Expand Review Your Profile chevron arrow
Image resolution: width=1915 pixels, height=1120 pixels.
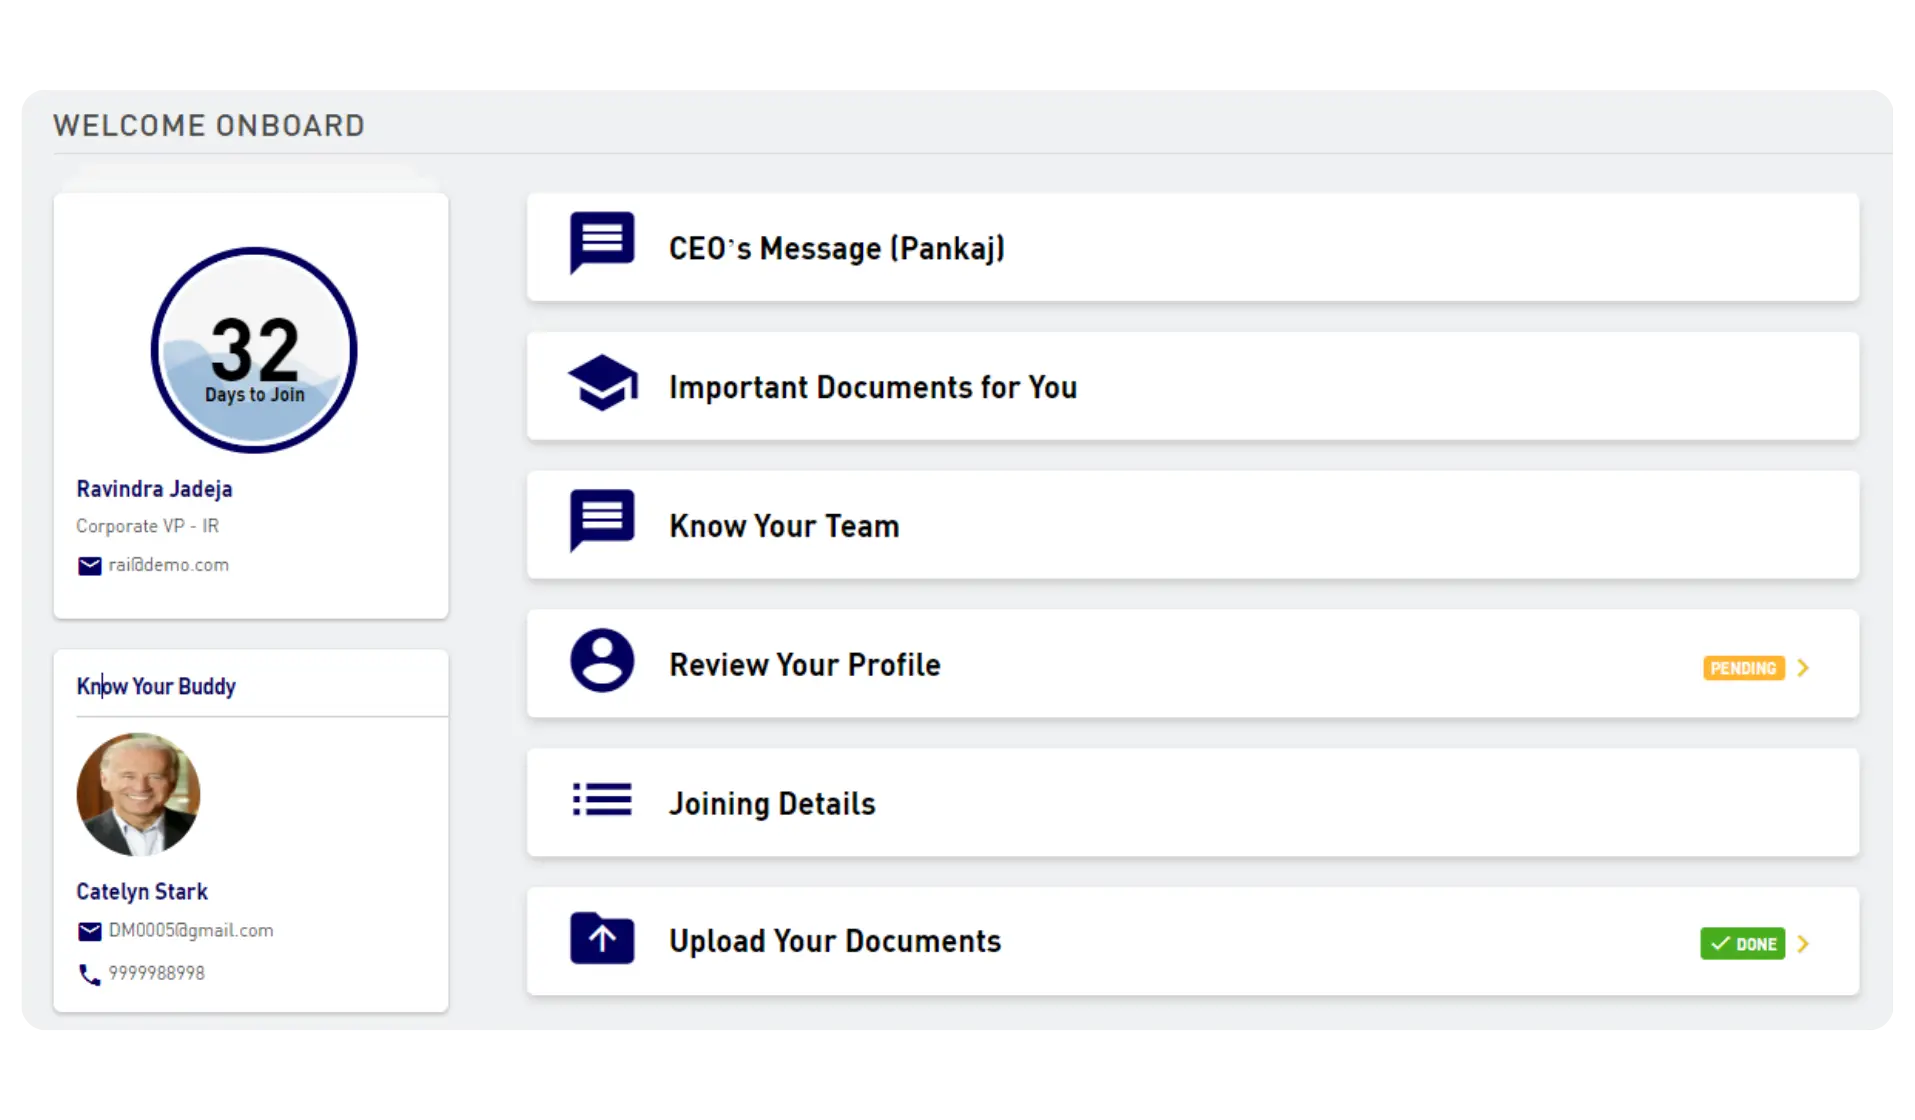point(1803,667)
